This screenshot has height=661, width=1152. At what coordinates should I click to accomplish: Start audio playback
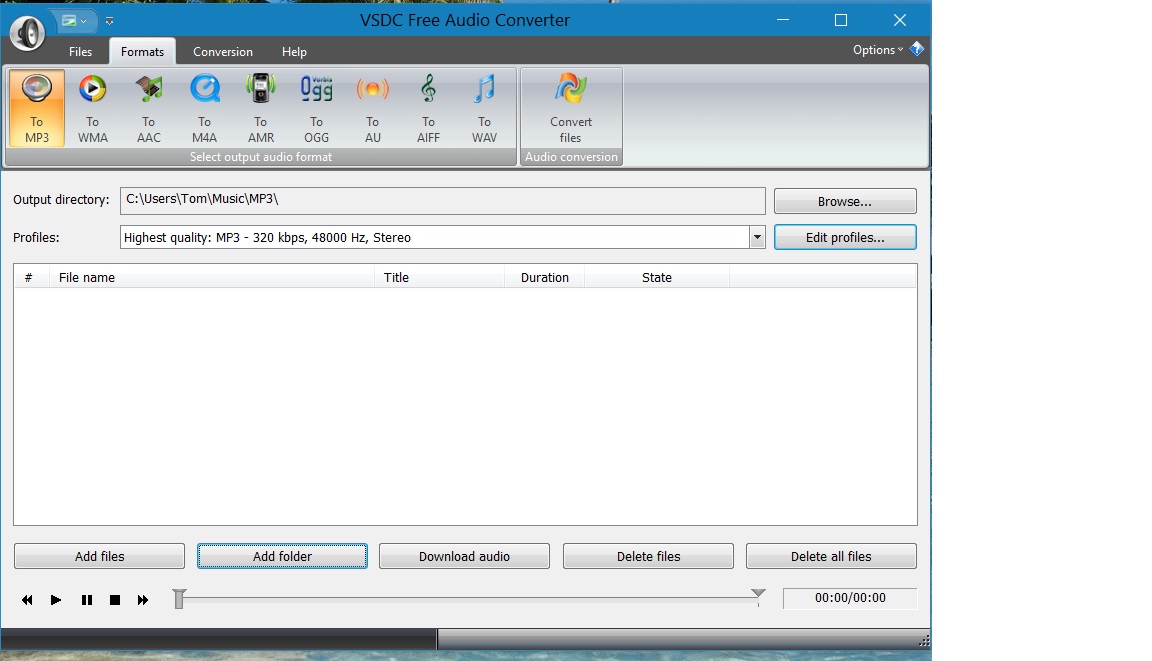click(56, 600)
